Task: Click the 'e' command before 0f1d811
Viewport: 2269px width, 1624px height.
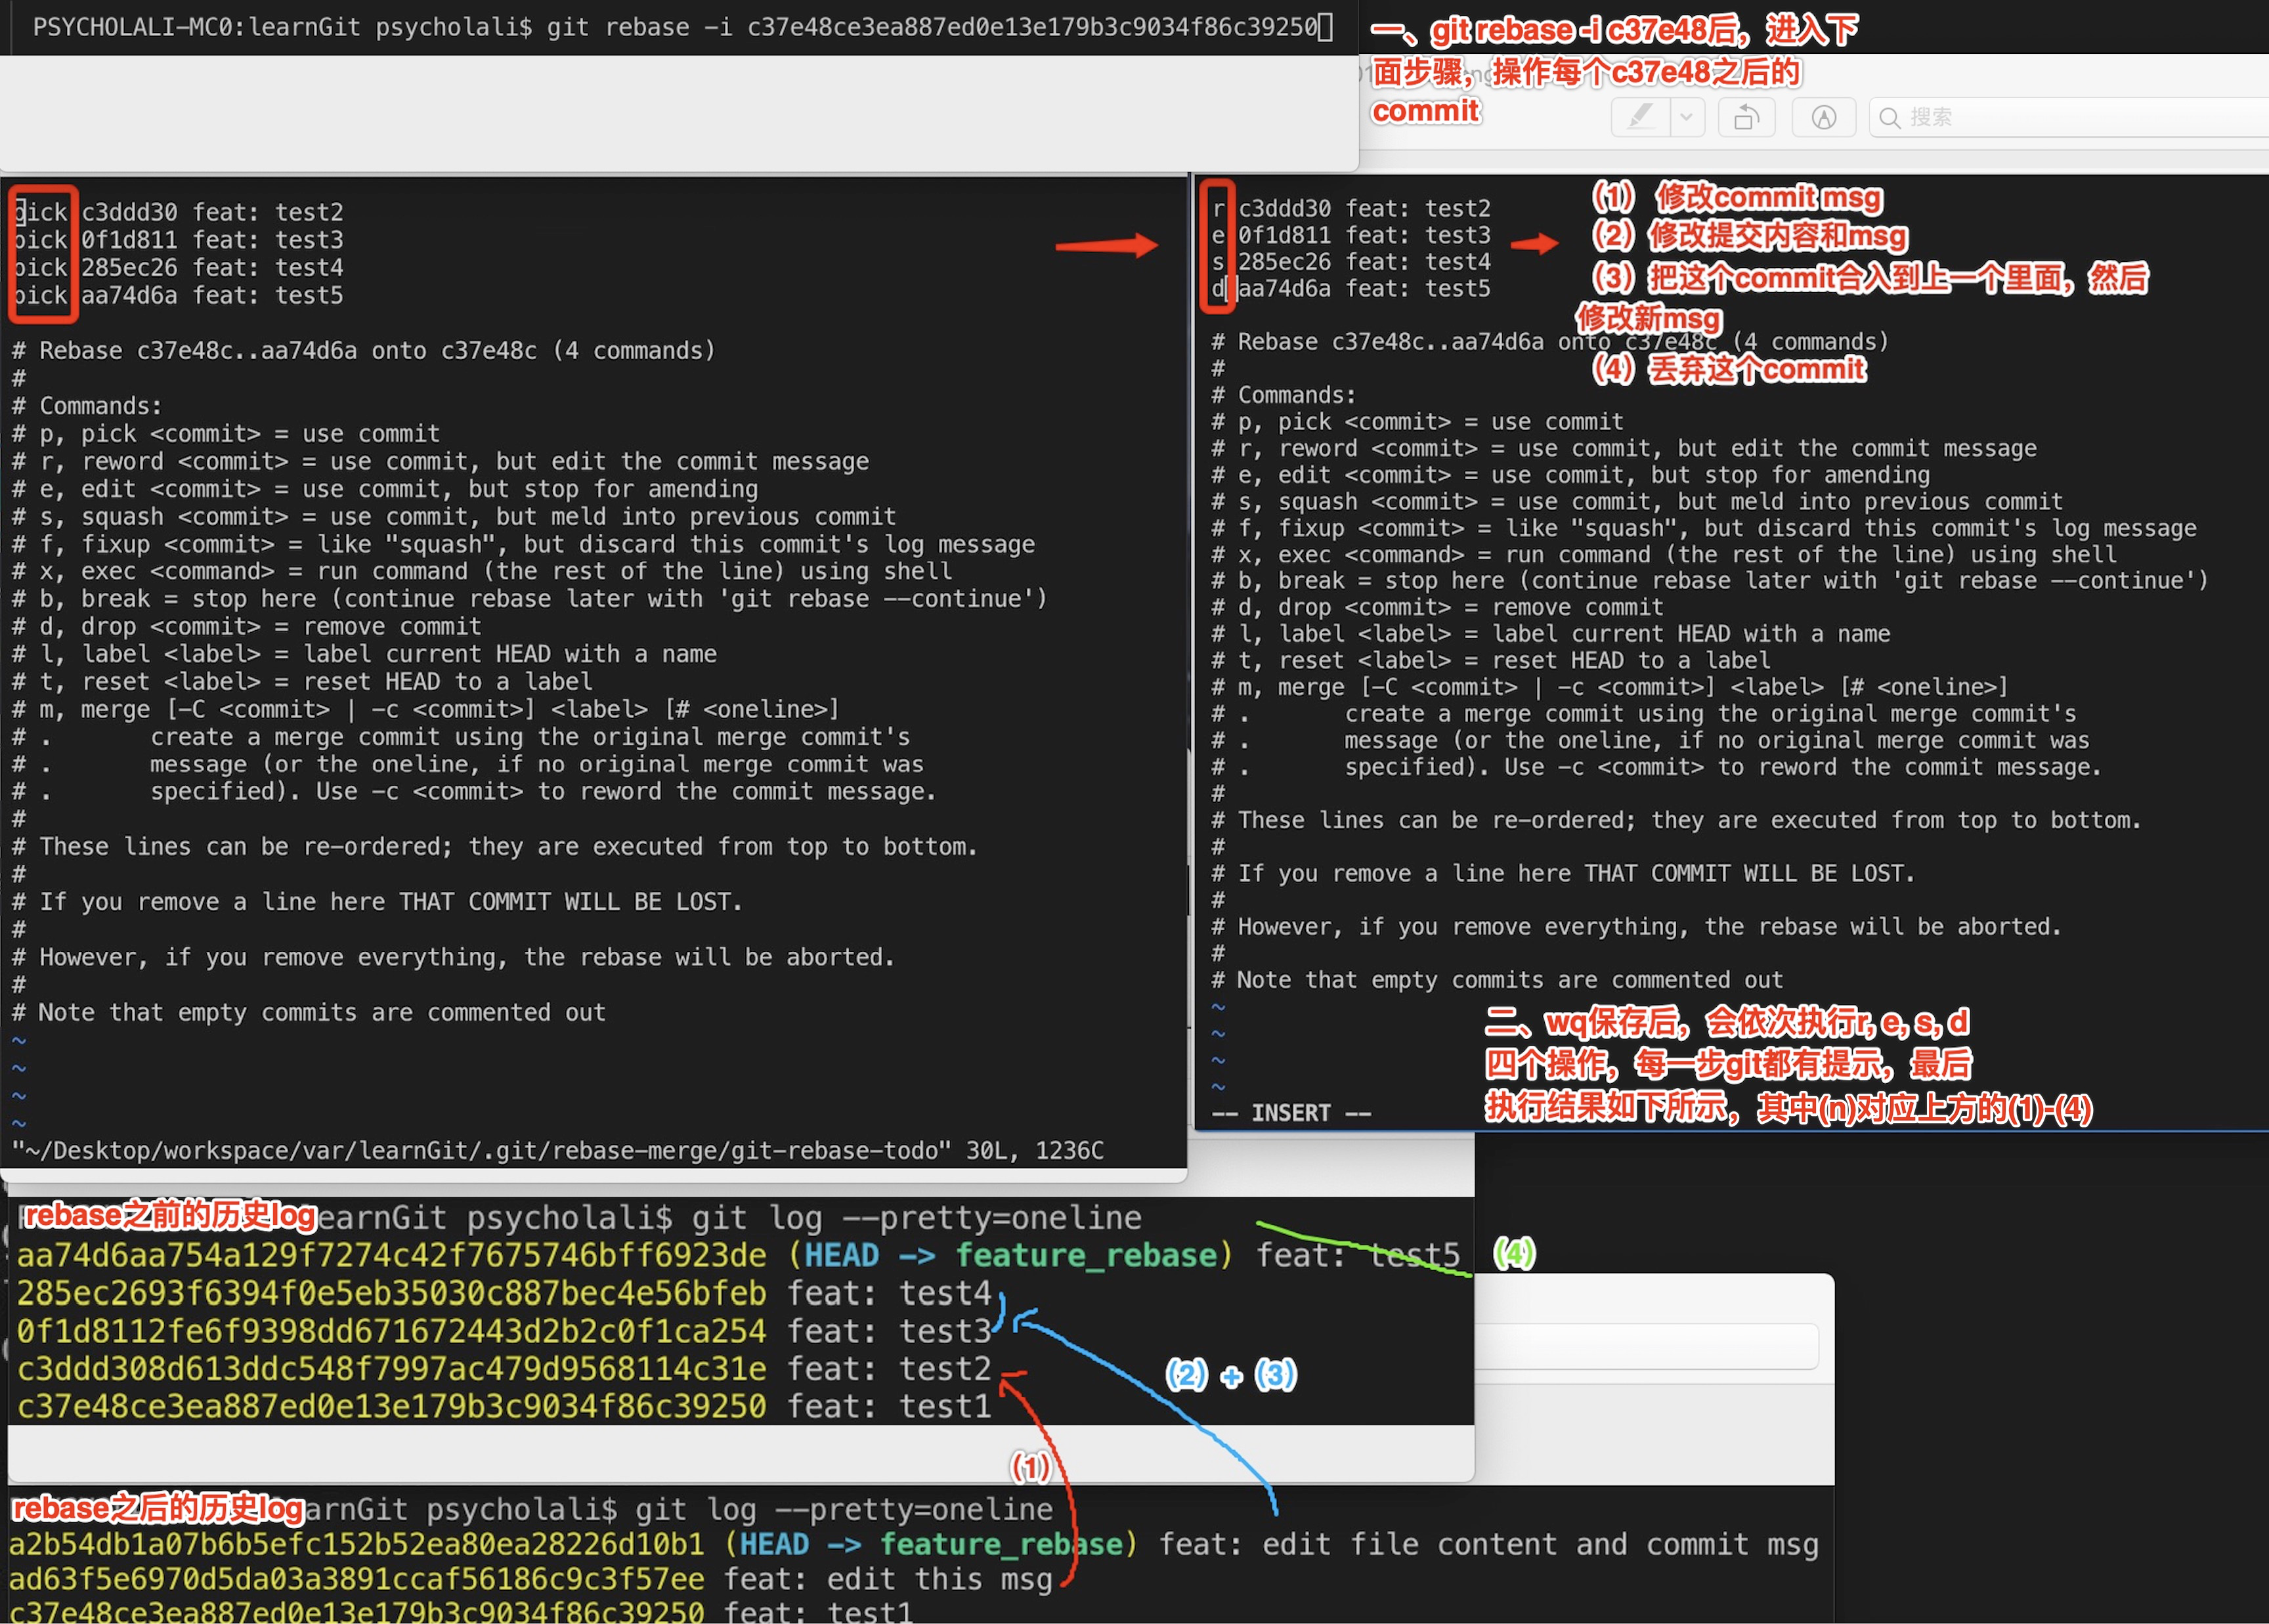Action: tap(1218, 235)
